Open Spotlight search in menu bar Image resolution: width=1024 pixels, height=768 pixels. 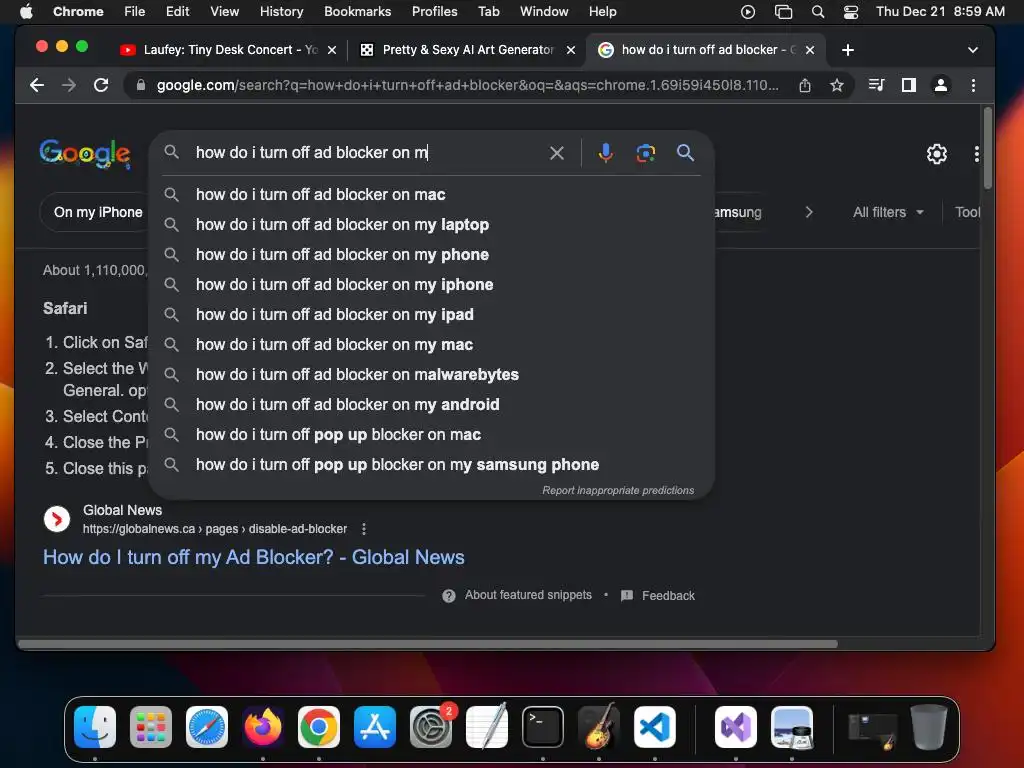818,12
